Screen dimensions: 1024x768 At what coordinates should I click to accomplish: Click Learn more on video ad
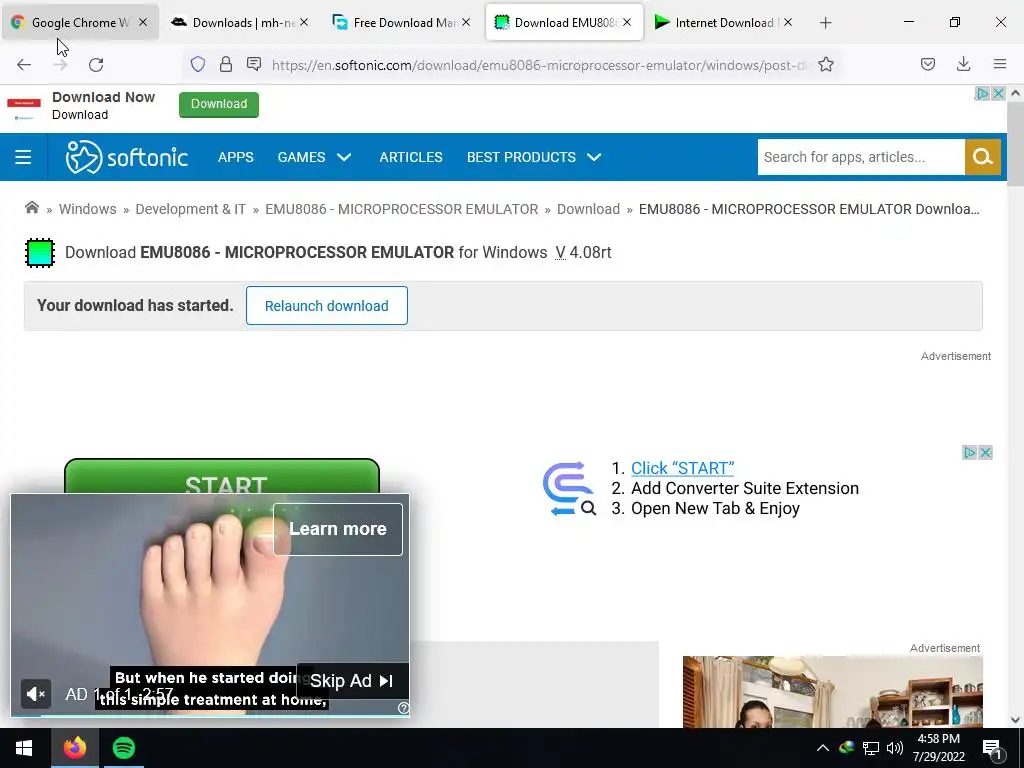pos(338,529)
